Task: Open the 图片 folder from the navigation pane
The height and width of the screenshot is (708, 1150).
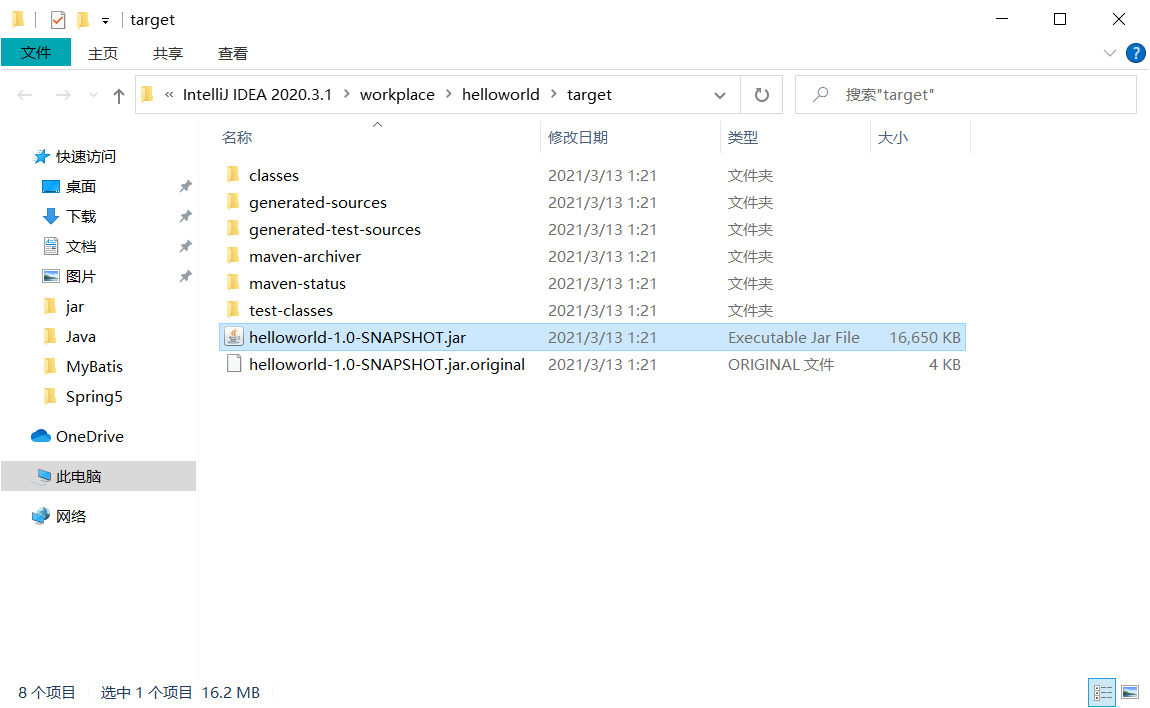Action: pos(80,276)
